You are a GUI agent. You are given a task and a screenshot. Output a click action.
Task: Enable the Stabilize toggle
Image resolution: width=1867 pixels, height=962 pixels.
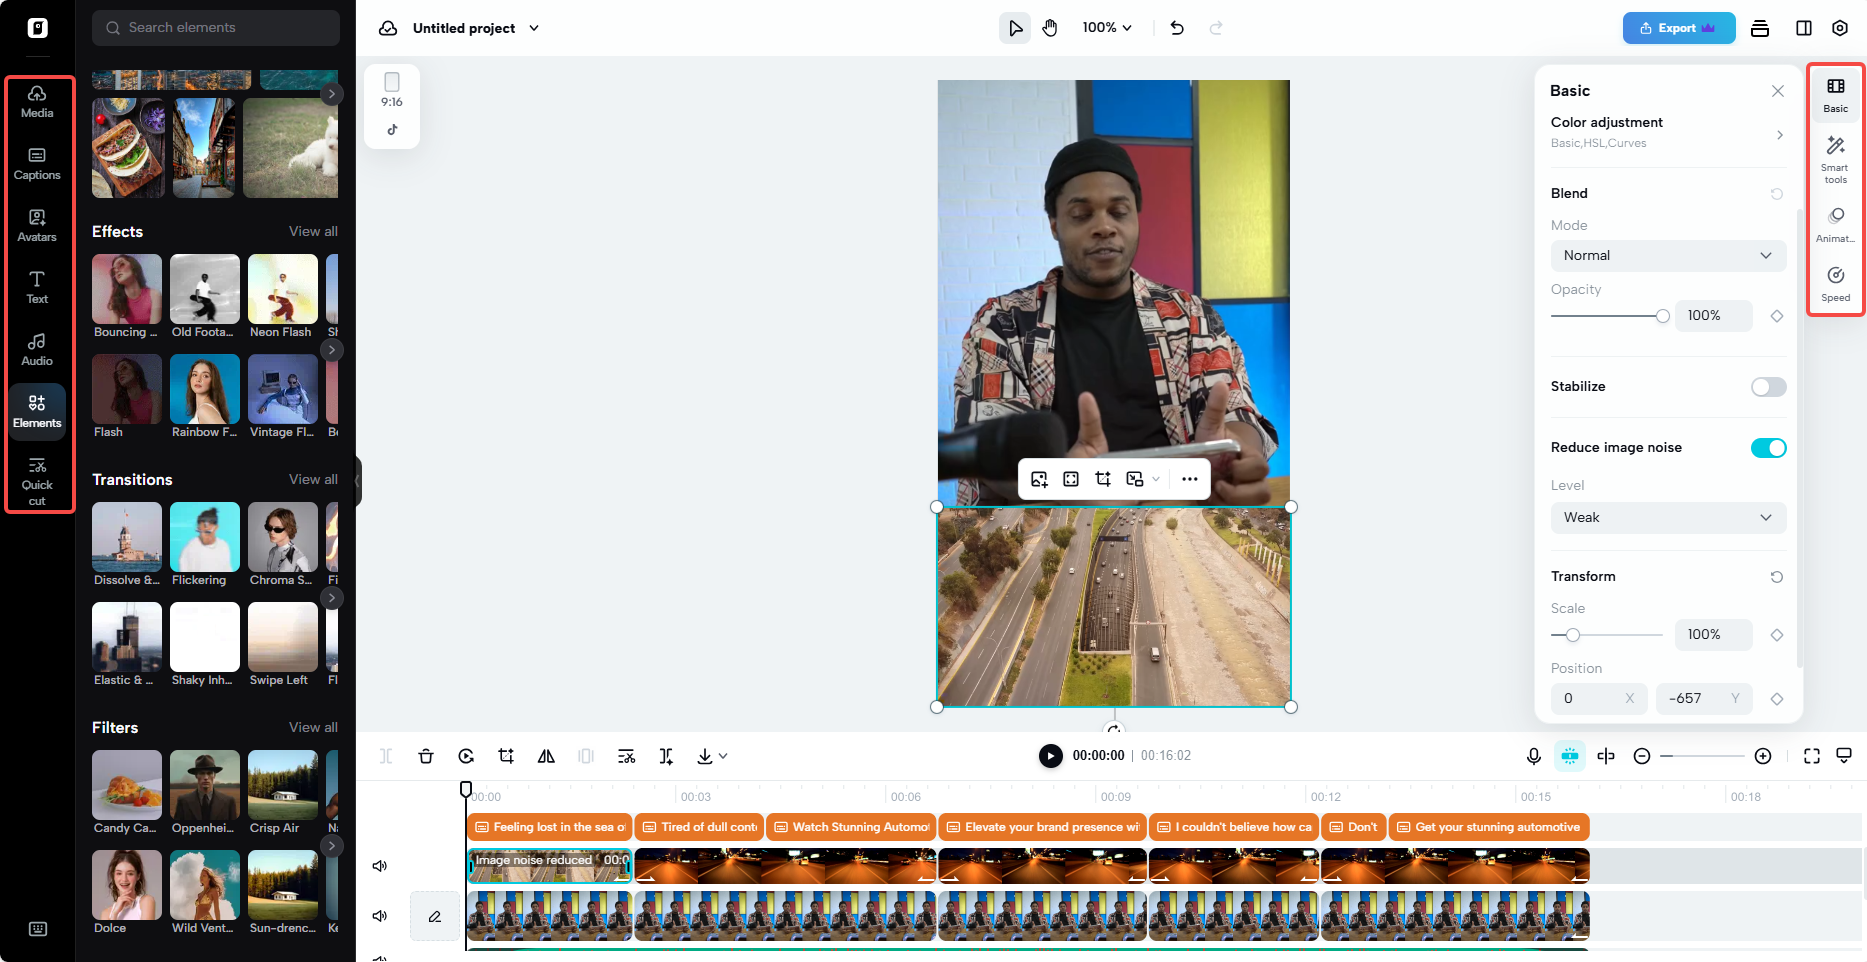coord(1768,387)
